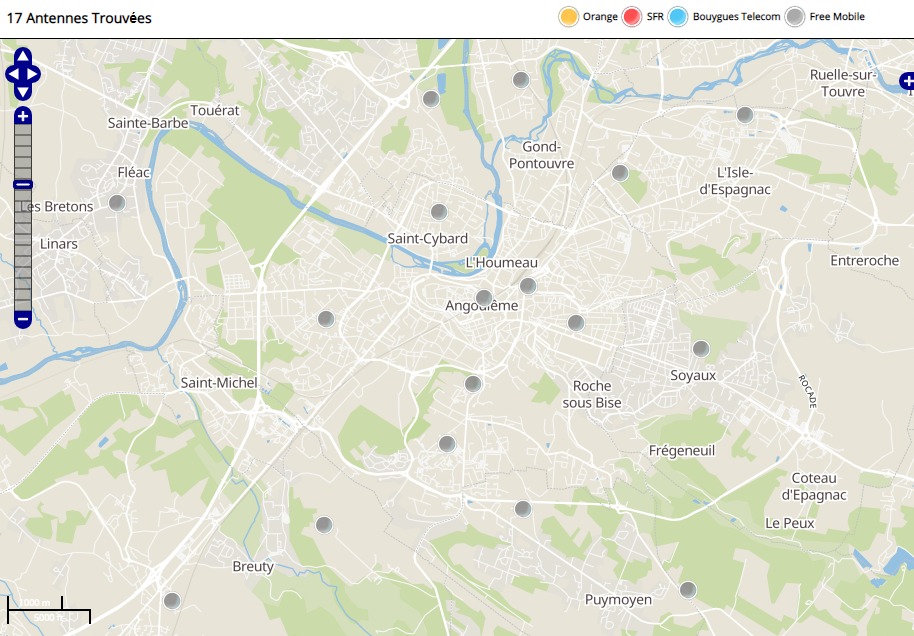
Task: Click the zoom slider handle
Action: click(23, 184)
